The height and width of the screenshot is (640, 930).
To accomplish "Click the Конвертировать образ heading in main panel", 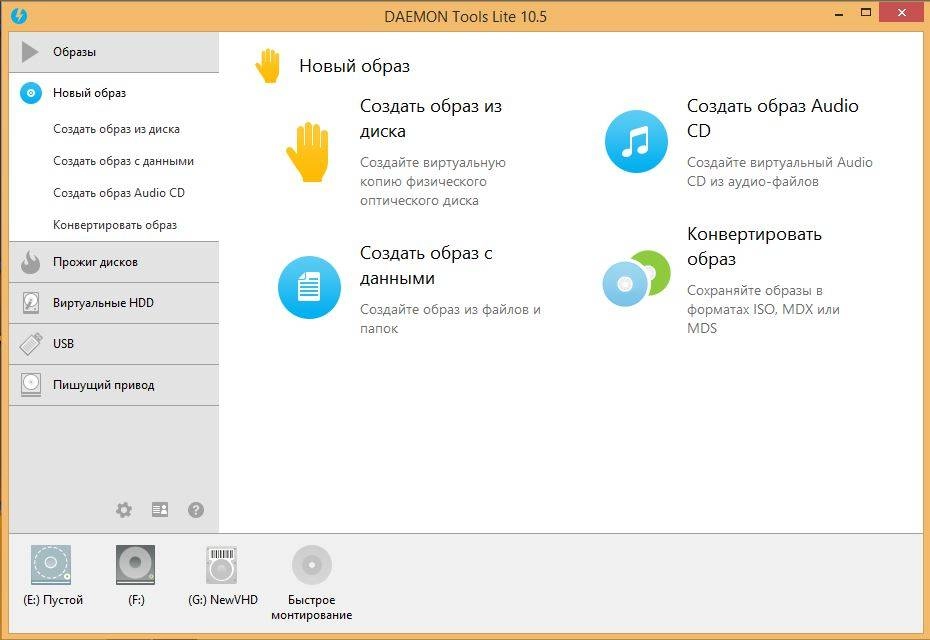I will (x=754, y=246).
